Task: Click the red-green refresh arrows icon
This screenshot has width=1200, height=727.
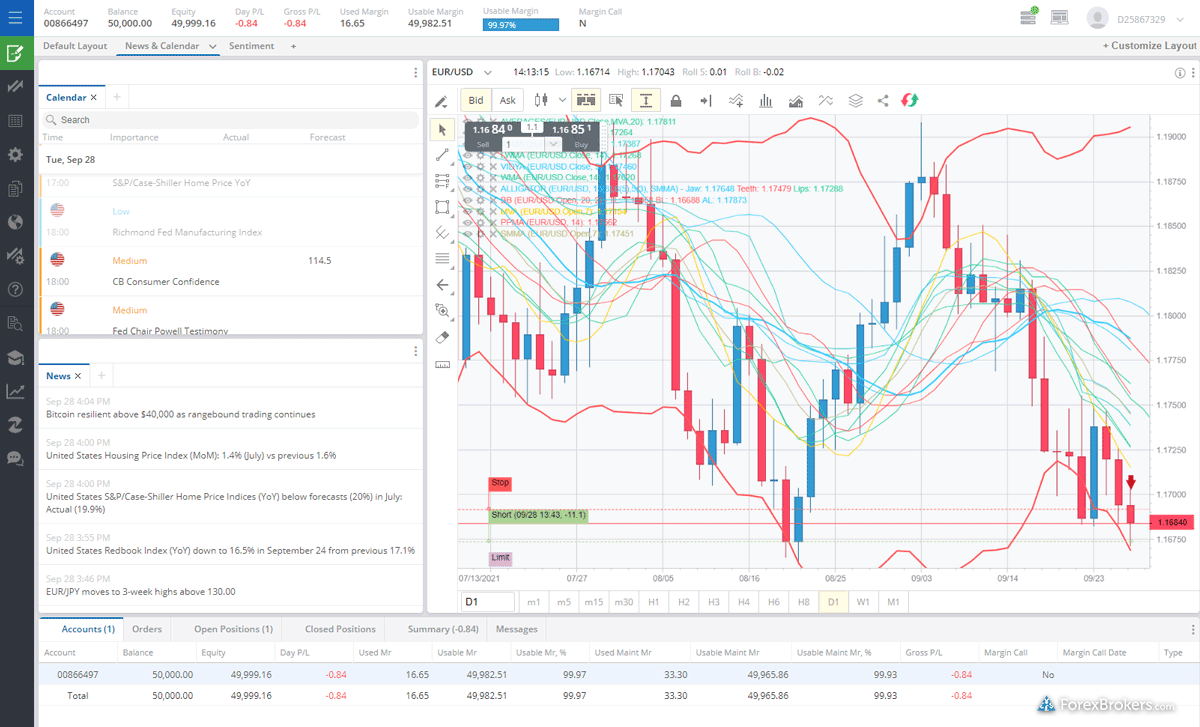Action: (x=910, y=100)
